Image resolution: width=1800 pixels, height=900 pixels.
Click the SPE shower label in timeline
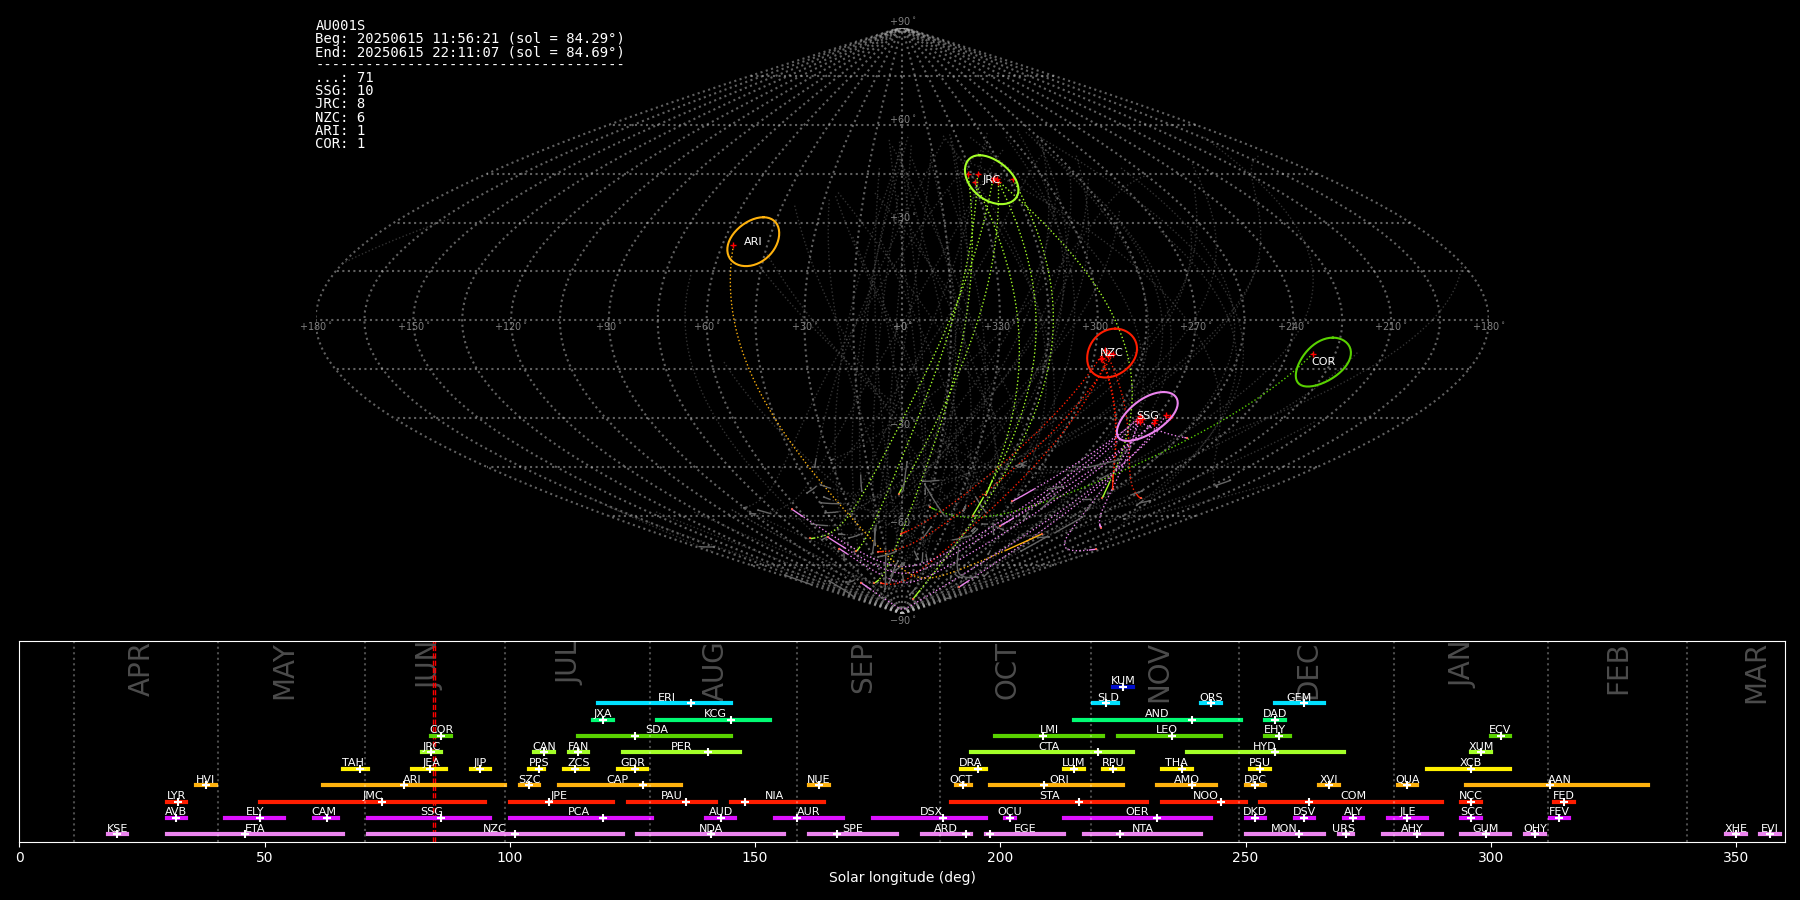point(852,829)
